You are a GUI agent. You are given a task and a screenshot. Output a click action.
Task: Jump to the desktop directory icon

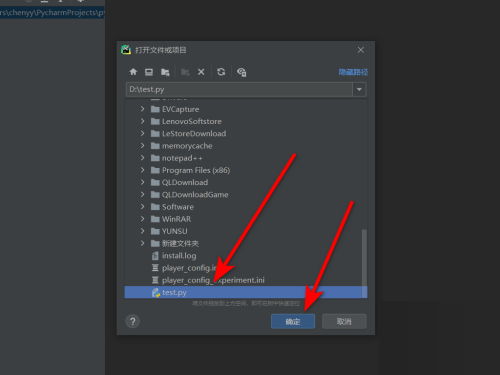(x=149, y=72)
